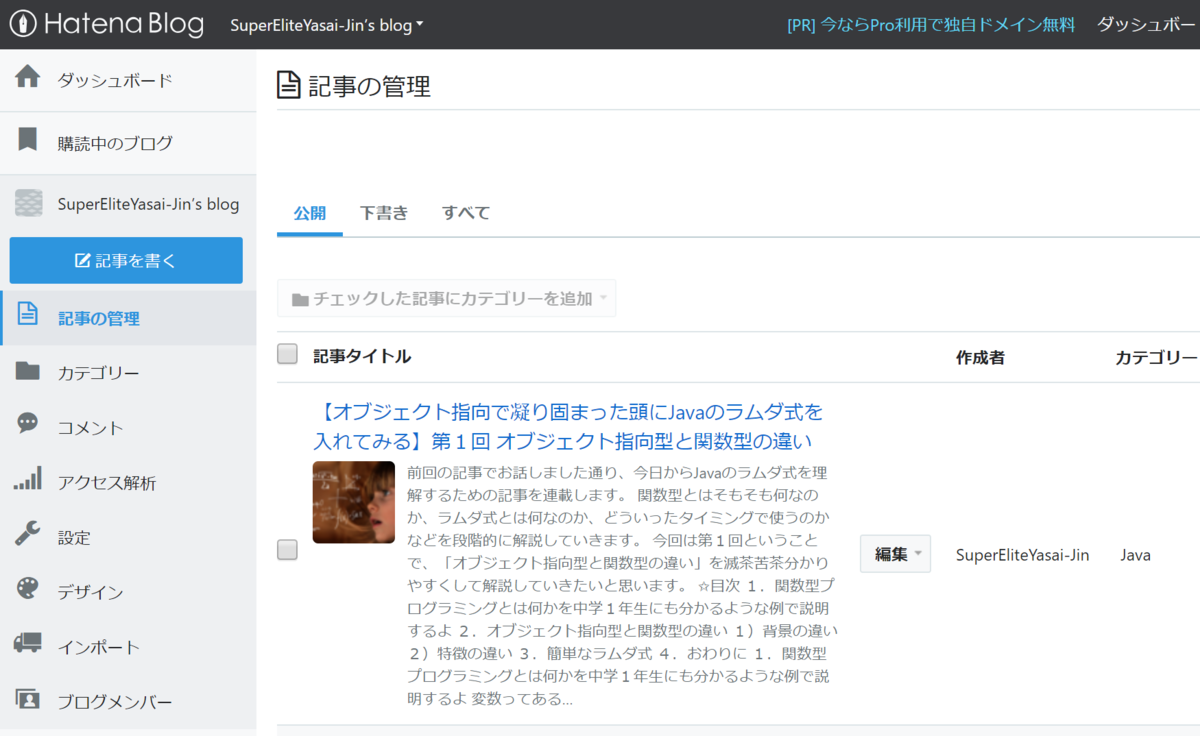
Task: Open チェックした記事にカテゴリーを追加 dropdown
Action: point(446,298)
